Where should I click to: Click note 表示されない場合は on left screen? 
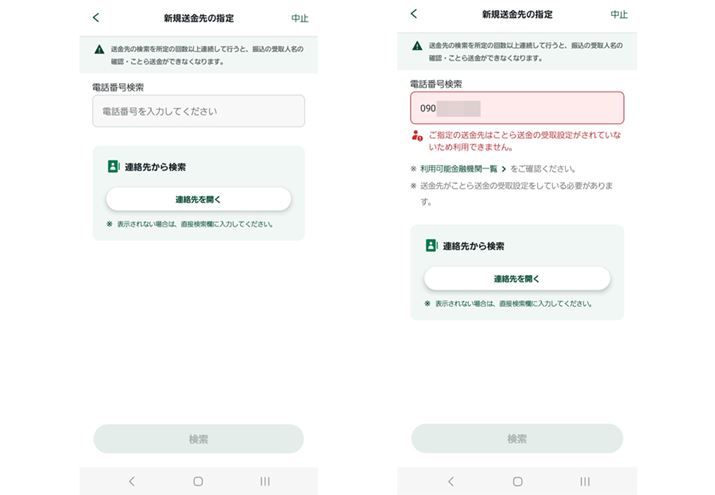point(190,224)
